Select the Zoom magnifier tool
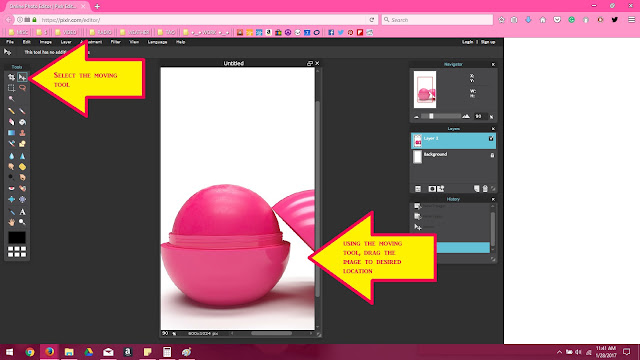 [22, 222]
